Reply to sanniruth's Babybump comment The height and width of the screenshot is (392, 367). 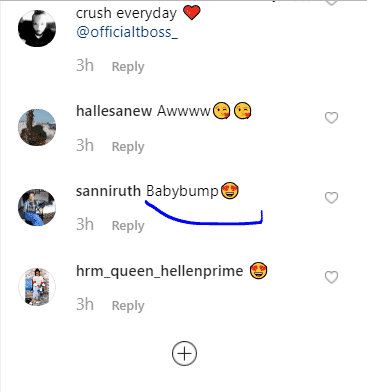tap(128, 226)
